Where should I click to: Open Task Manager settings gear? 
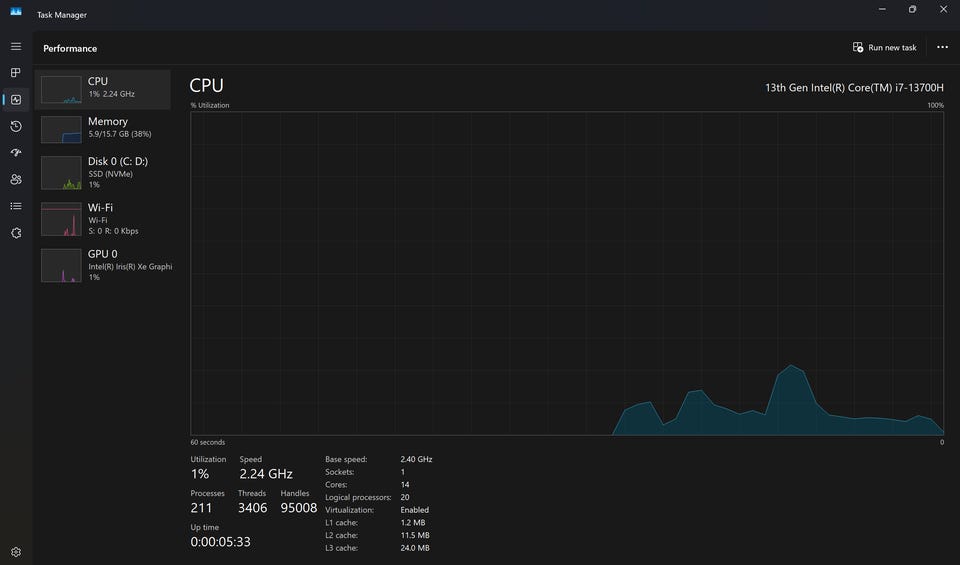16,552
